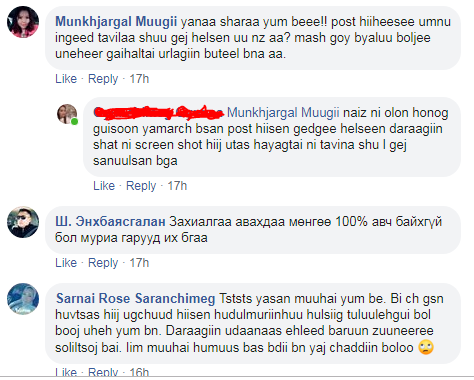Open Munkhjargal Muugii's profile picture
This screenshot has height=380, width=474.
23,22
